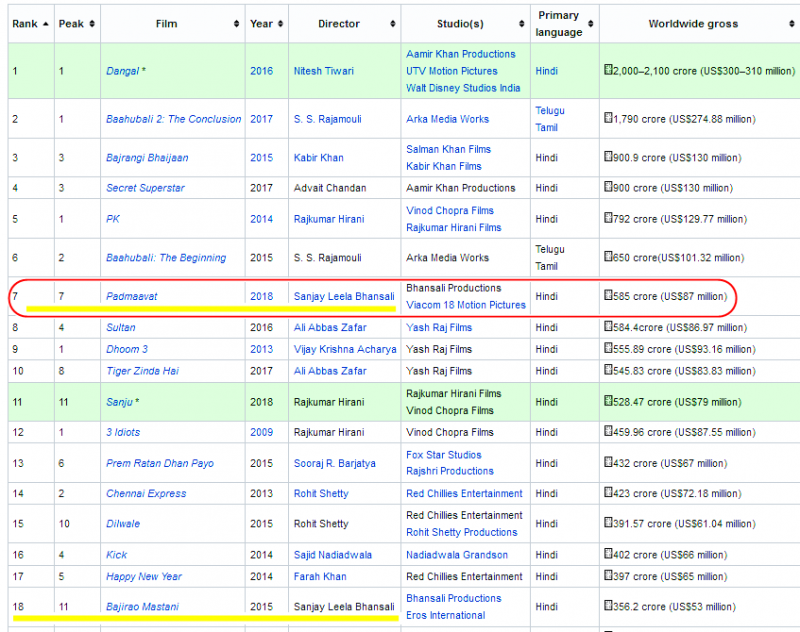Open Sajid Nadiadwala director link
Viewport: 800px width, 632px height.
click(333, 554)
